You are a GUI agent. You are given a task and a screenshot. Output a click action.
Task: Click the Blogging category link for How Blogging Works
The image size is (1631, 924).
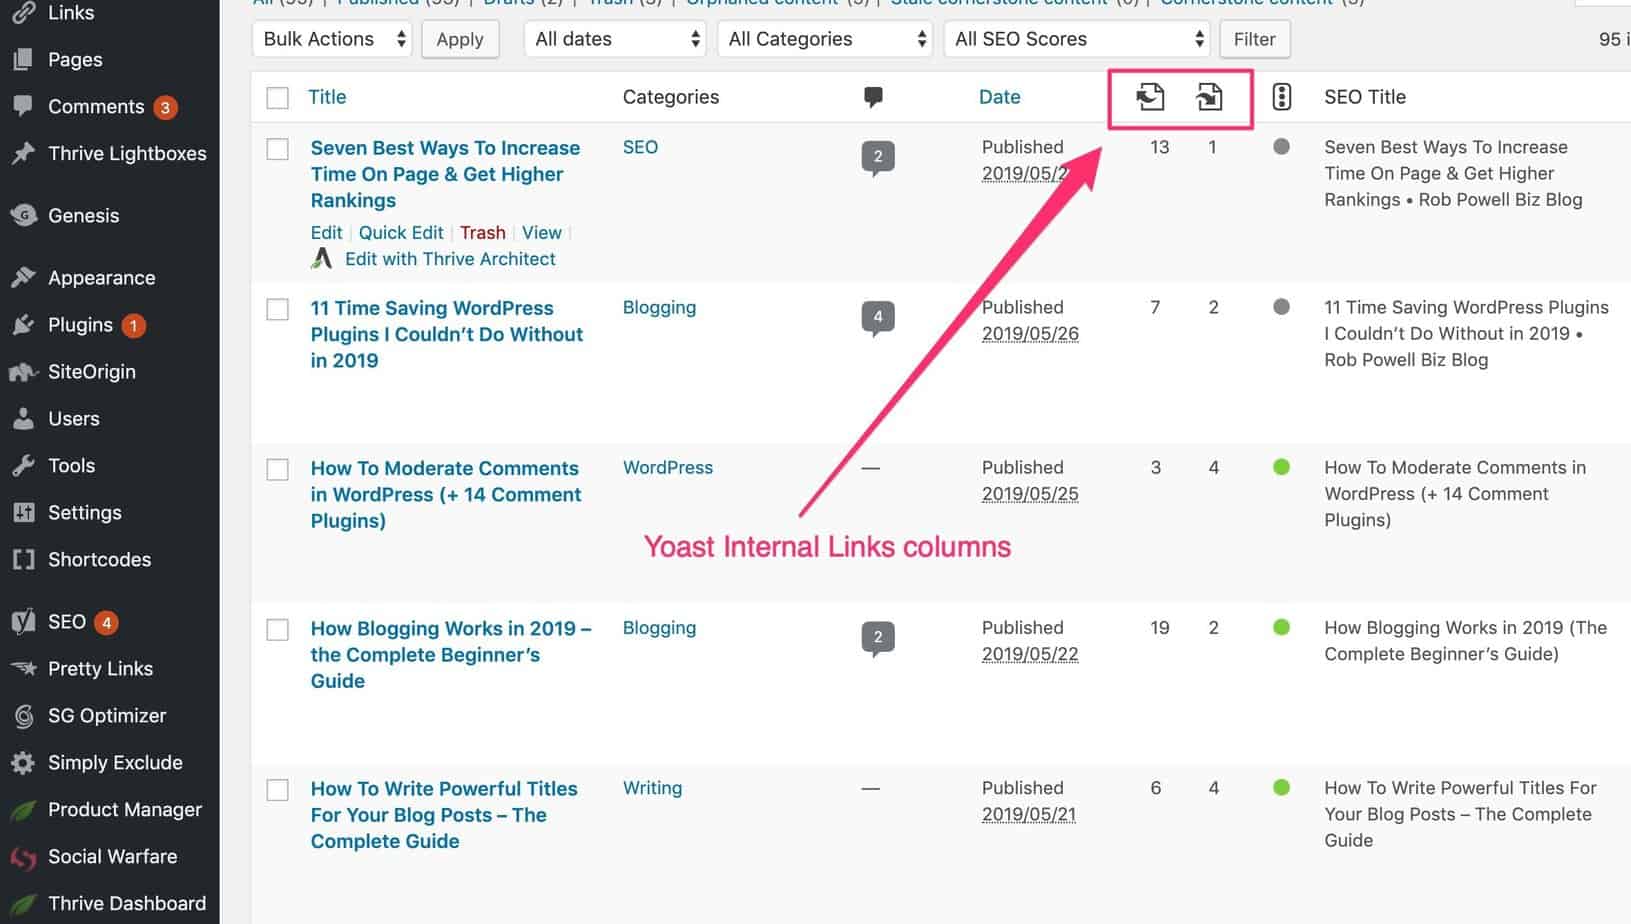(659, 627)
